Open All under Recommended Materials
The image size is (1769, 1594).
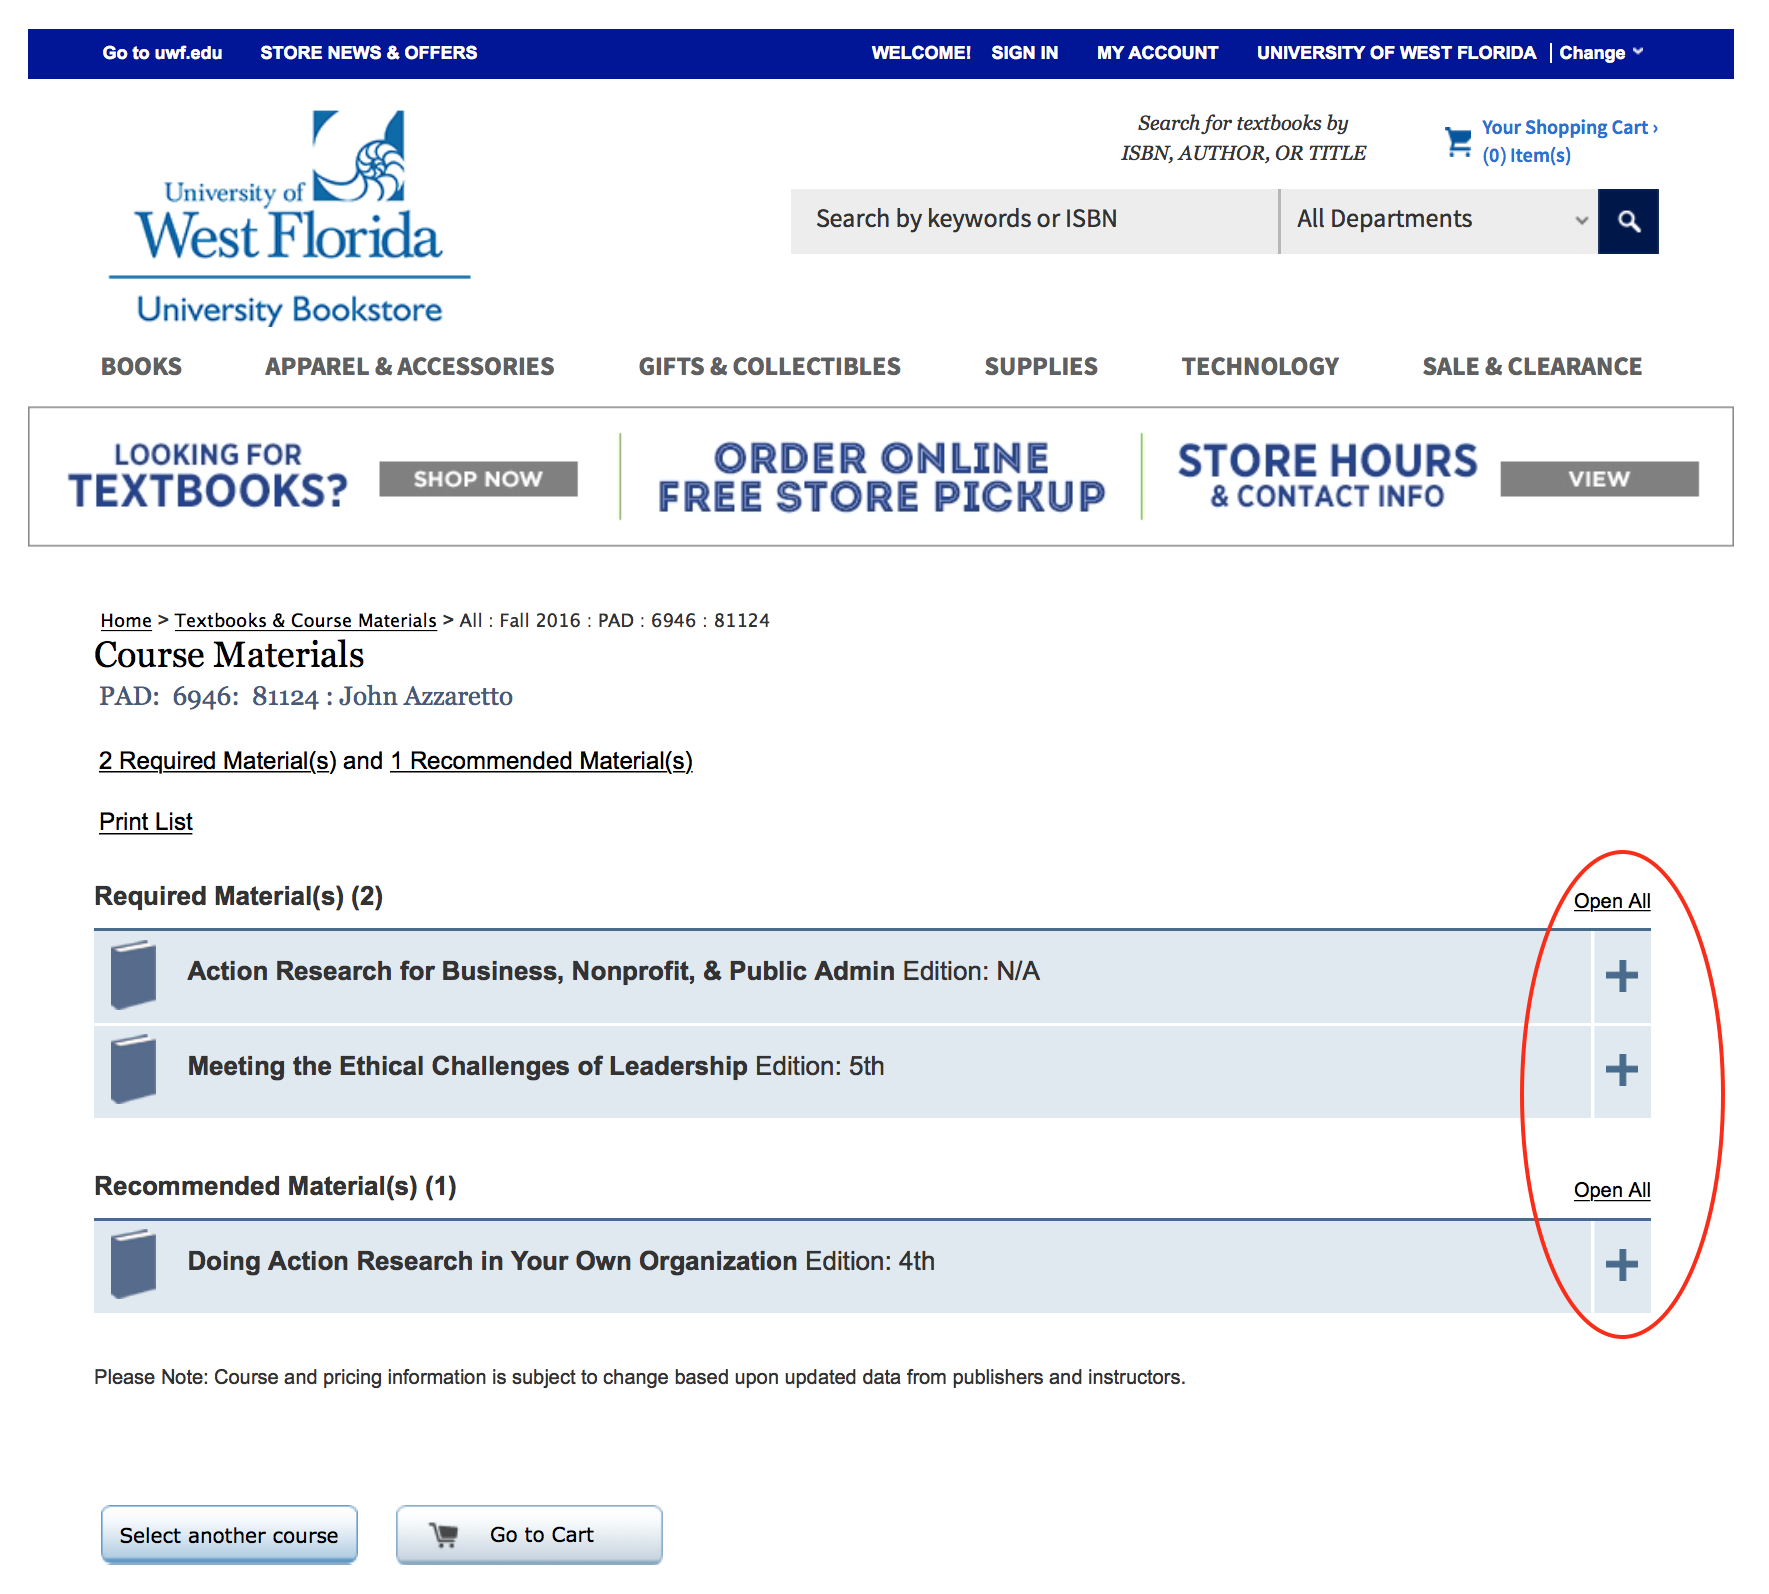point(1611,1189)
